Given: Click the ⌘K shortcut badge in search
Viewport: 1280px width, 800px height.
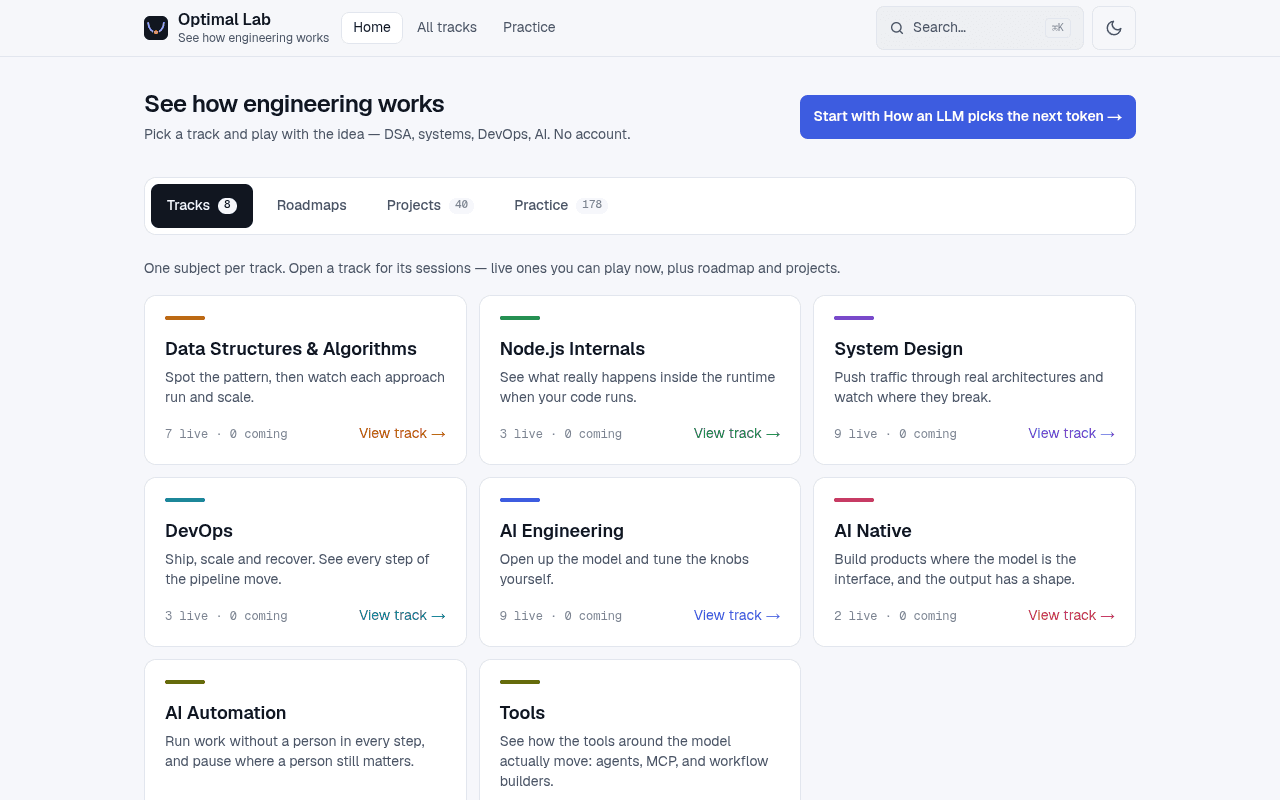Looking at the screenshot, I should tap(1058, 28).
